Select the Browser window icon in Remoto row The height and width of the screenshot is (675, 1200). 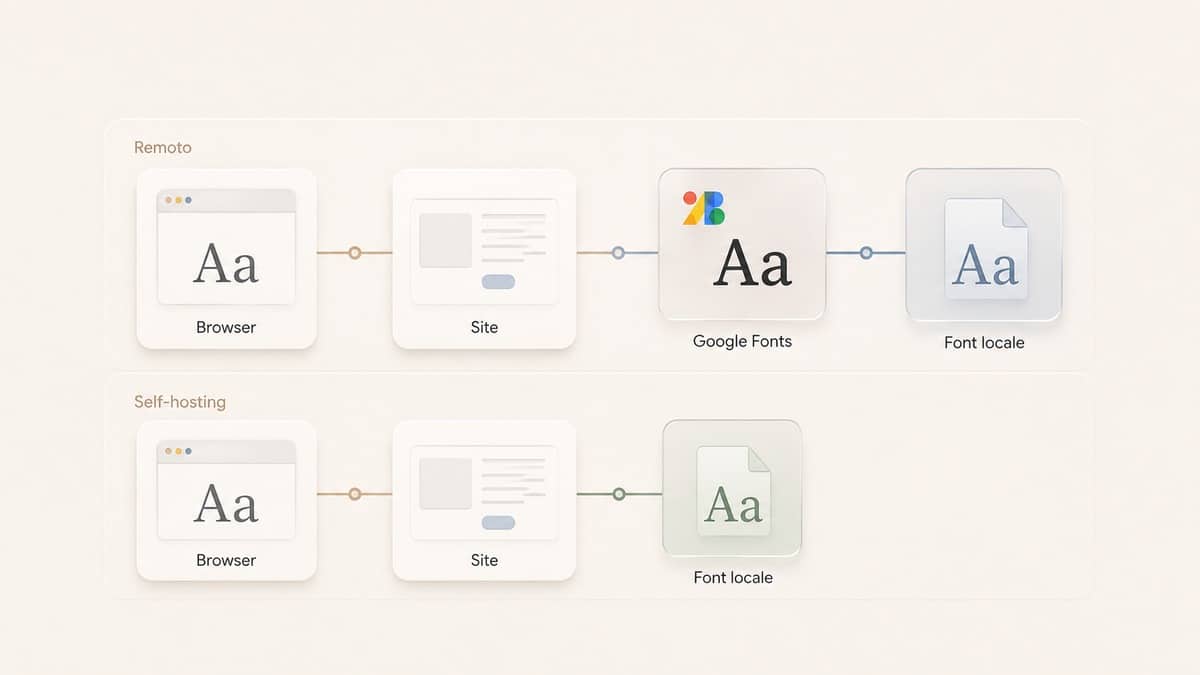click(x=226, y=246)
